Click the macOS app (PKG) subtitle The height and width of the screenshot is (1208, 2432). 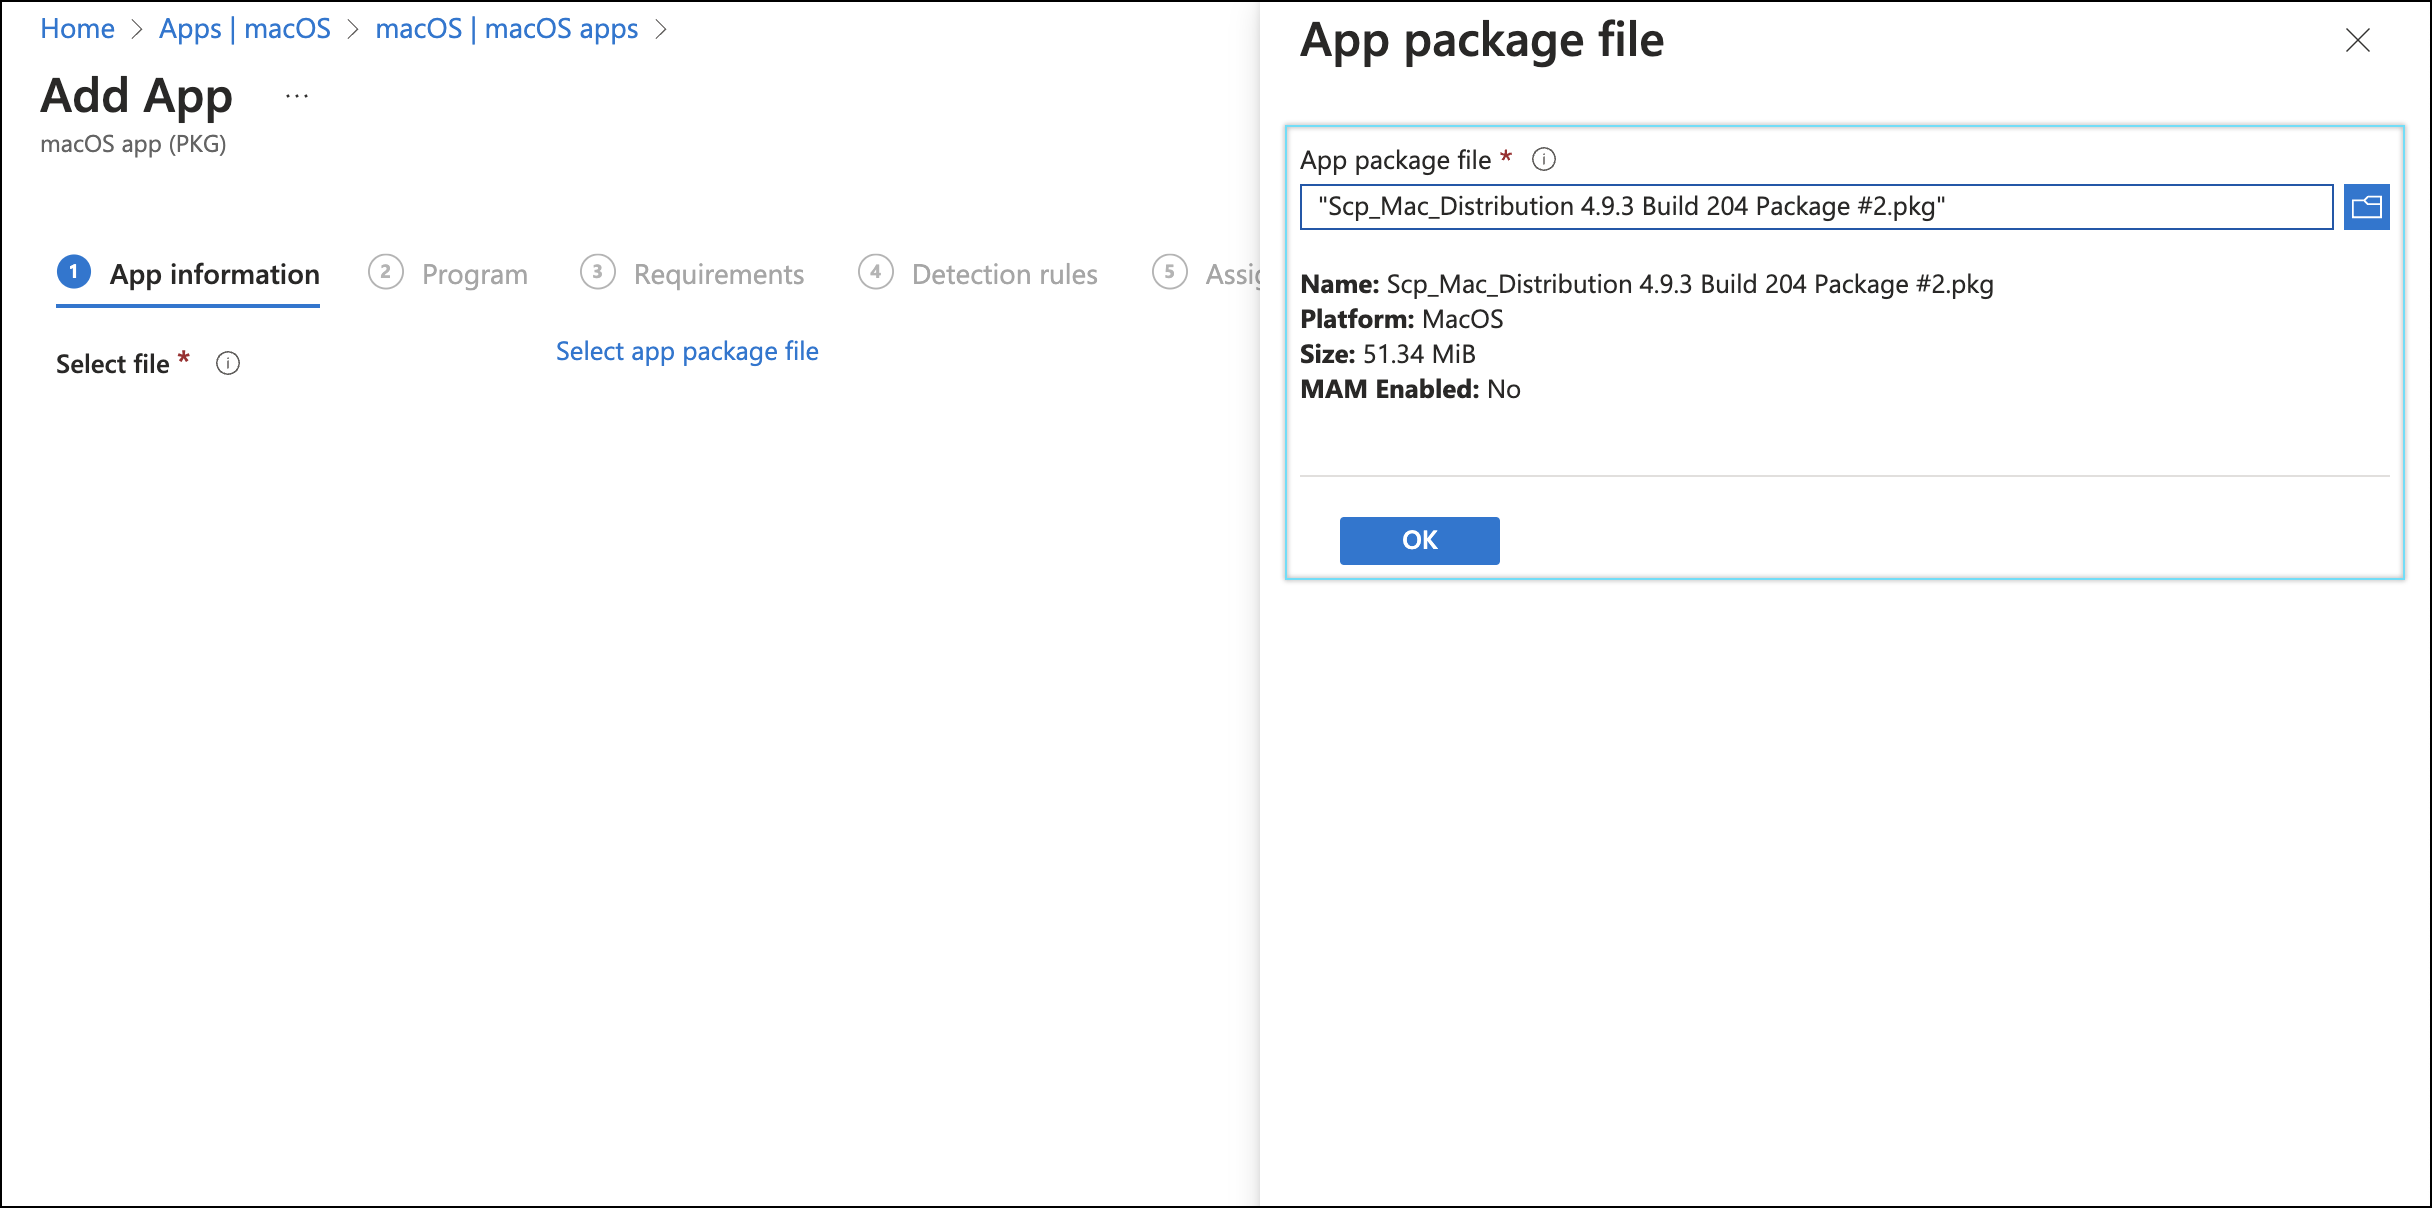point(133,145)
